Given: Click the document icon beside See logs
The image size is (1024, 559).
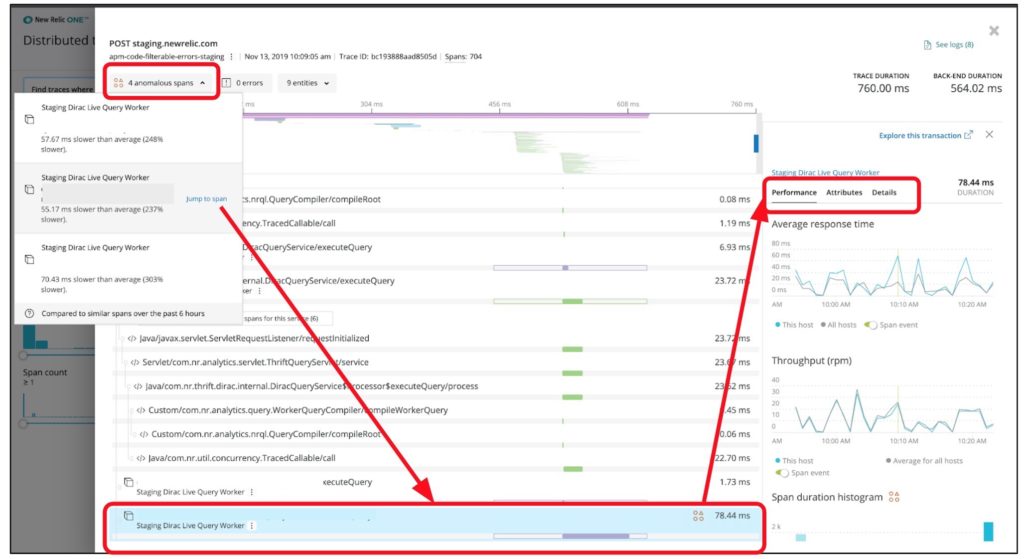Looking at the screenshot, I should [927, 45].
